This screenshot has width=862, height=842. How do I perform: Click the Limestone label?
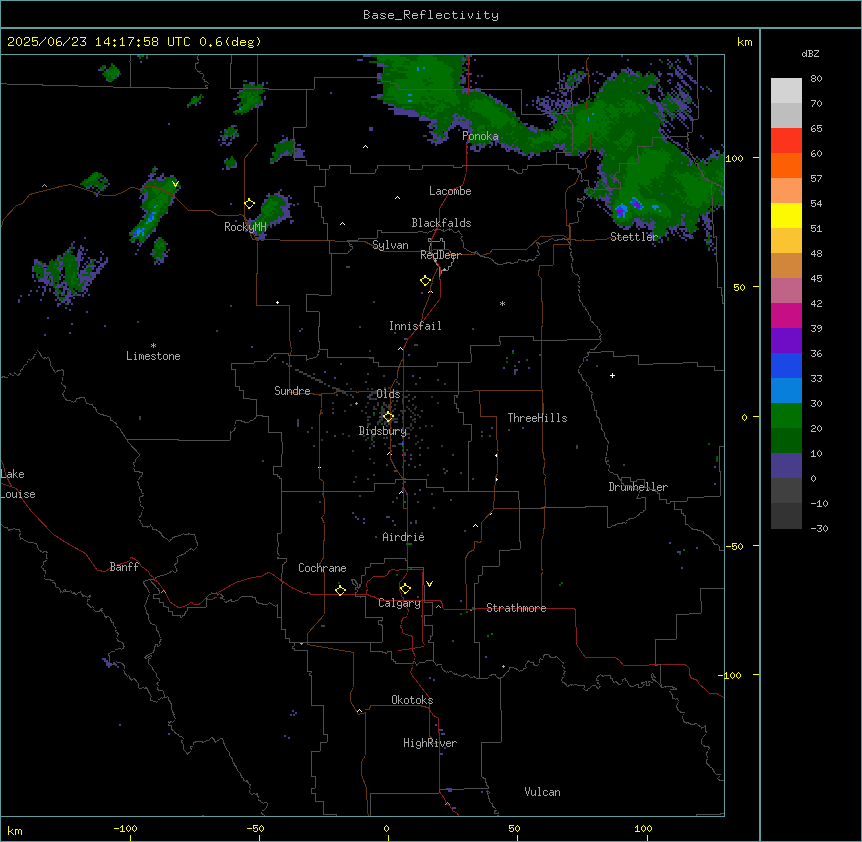(153, 356)
